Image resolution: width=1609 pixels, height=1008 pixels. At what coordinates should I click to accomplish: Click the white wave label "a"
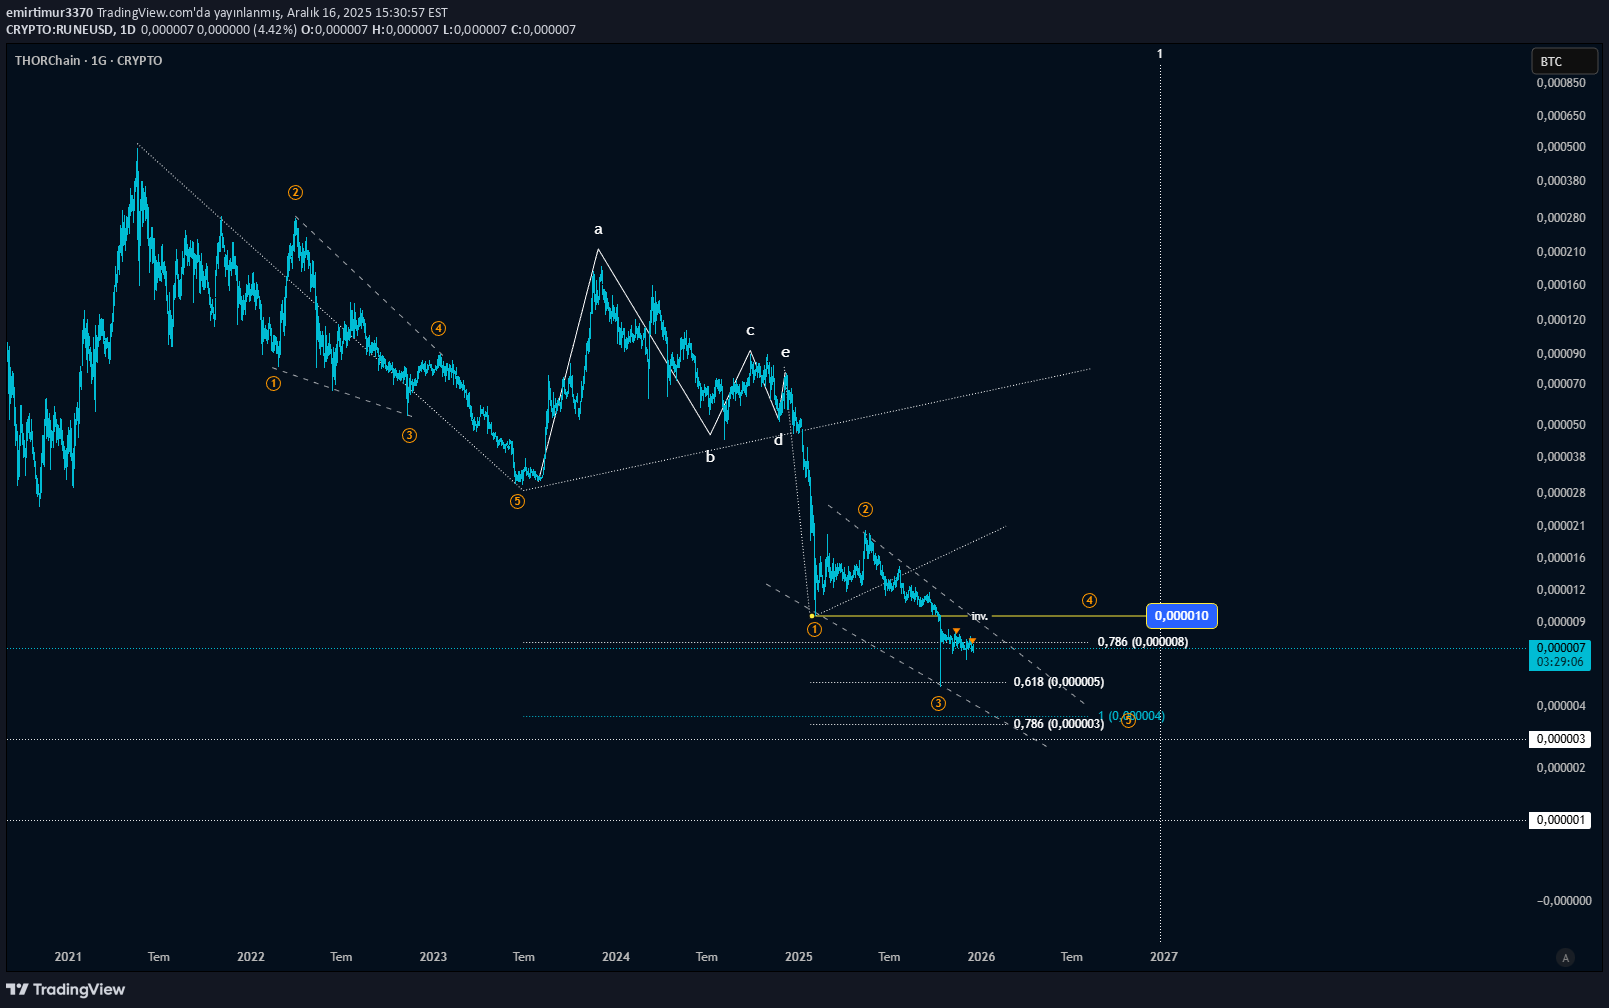pyautogui.click(x=598, y=230)
